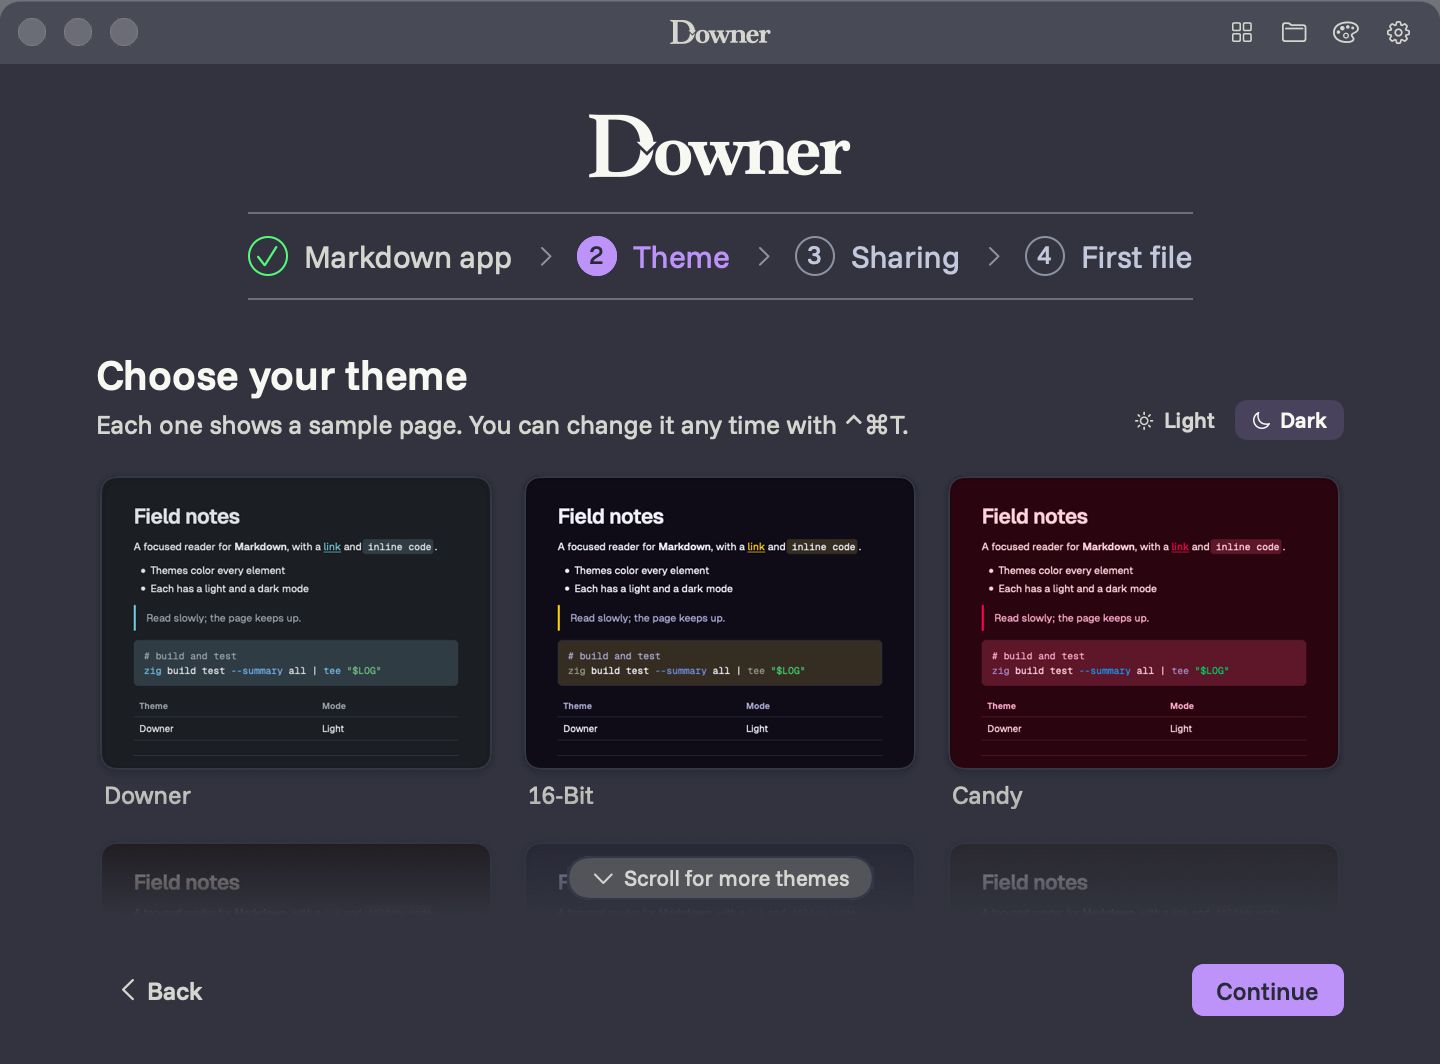Viewport: 1440px width, 1064px height.
Task: Click the folder icon in title bar
Action: tap(1294, 33)
